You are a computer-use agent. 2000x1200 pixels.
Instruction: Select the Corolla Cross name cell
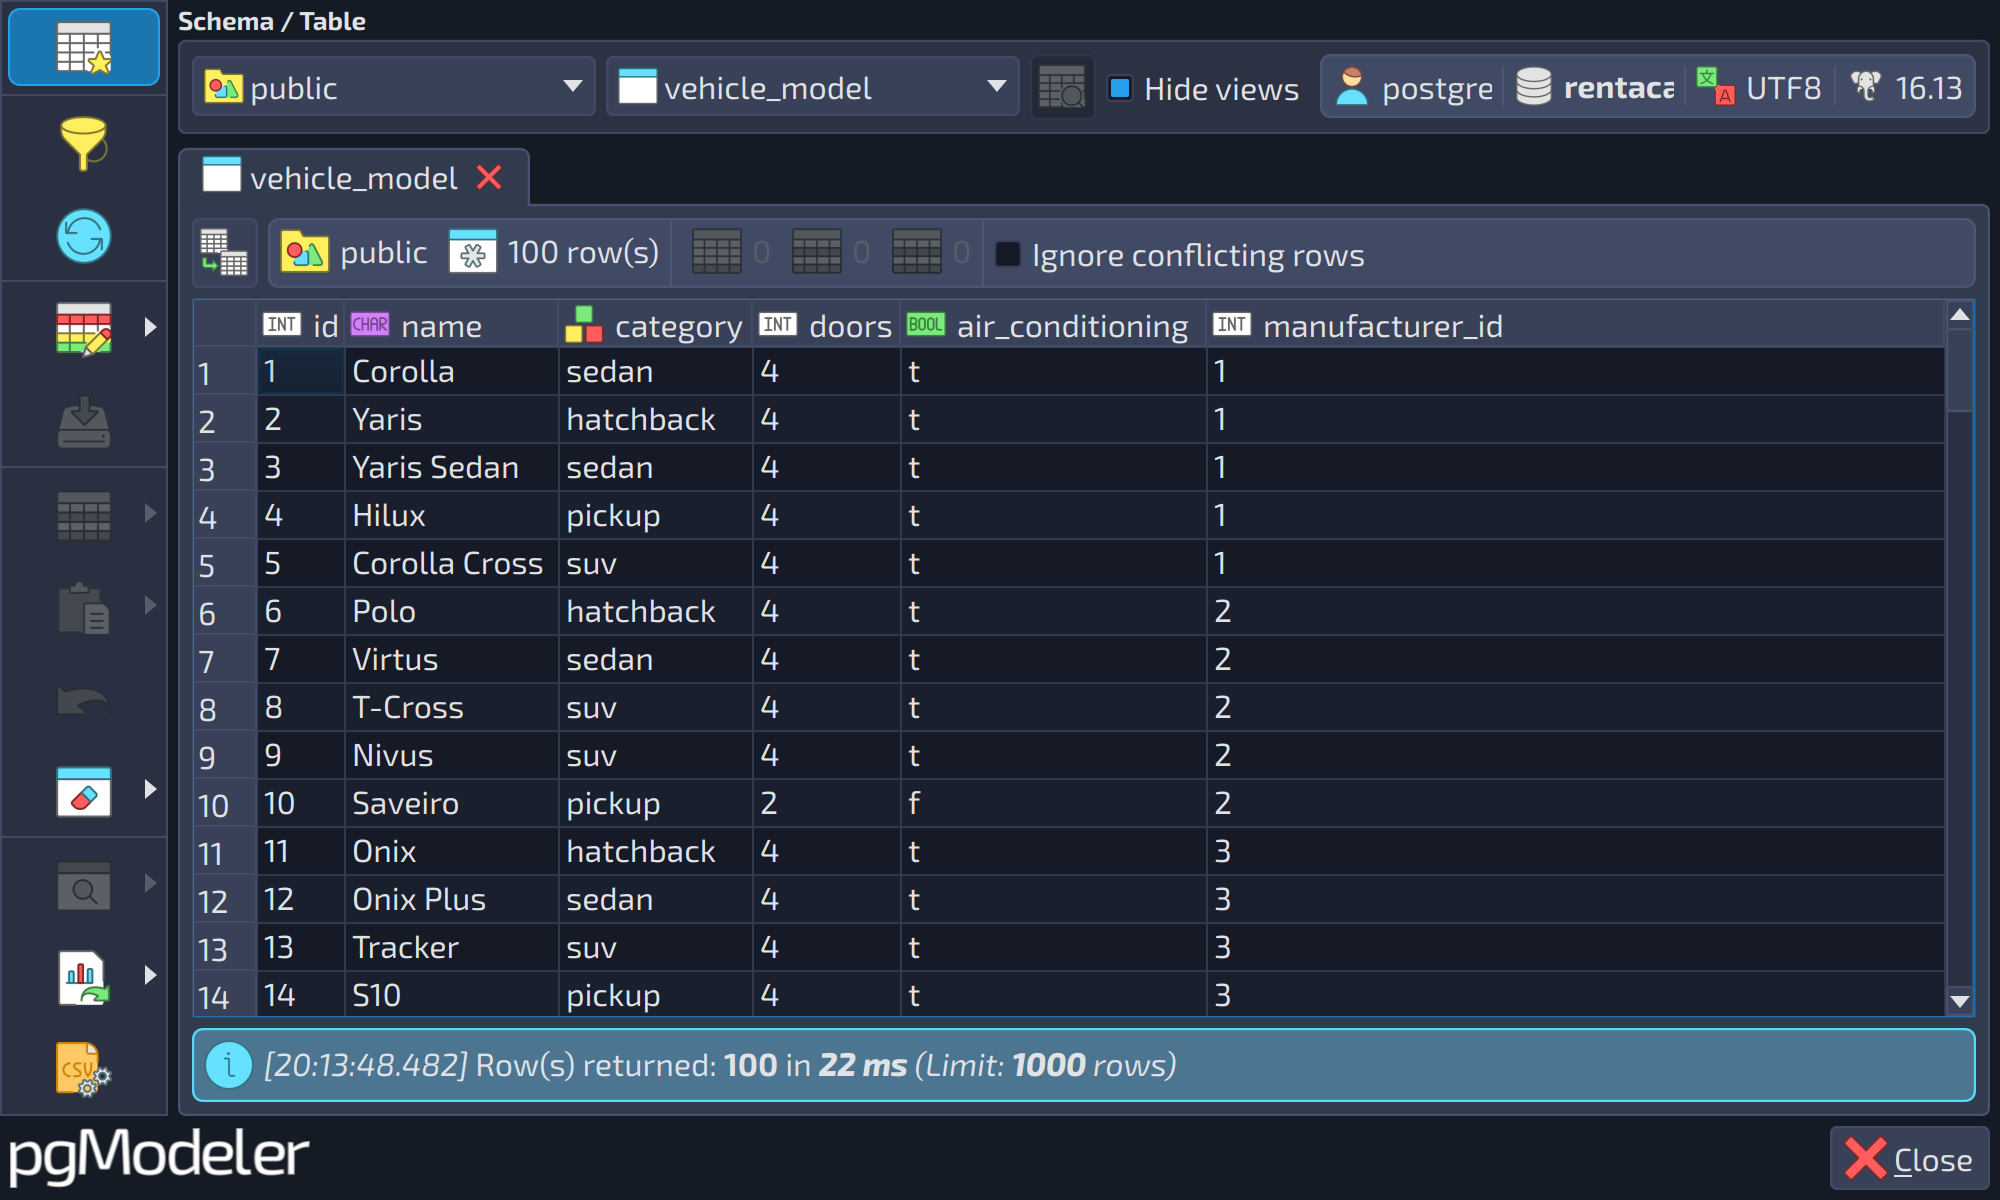pos(451,563)
